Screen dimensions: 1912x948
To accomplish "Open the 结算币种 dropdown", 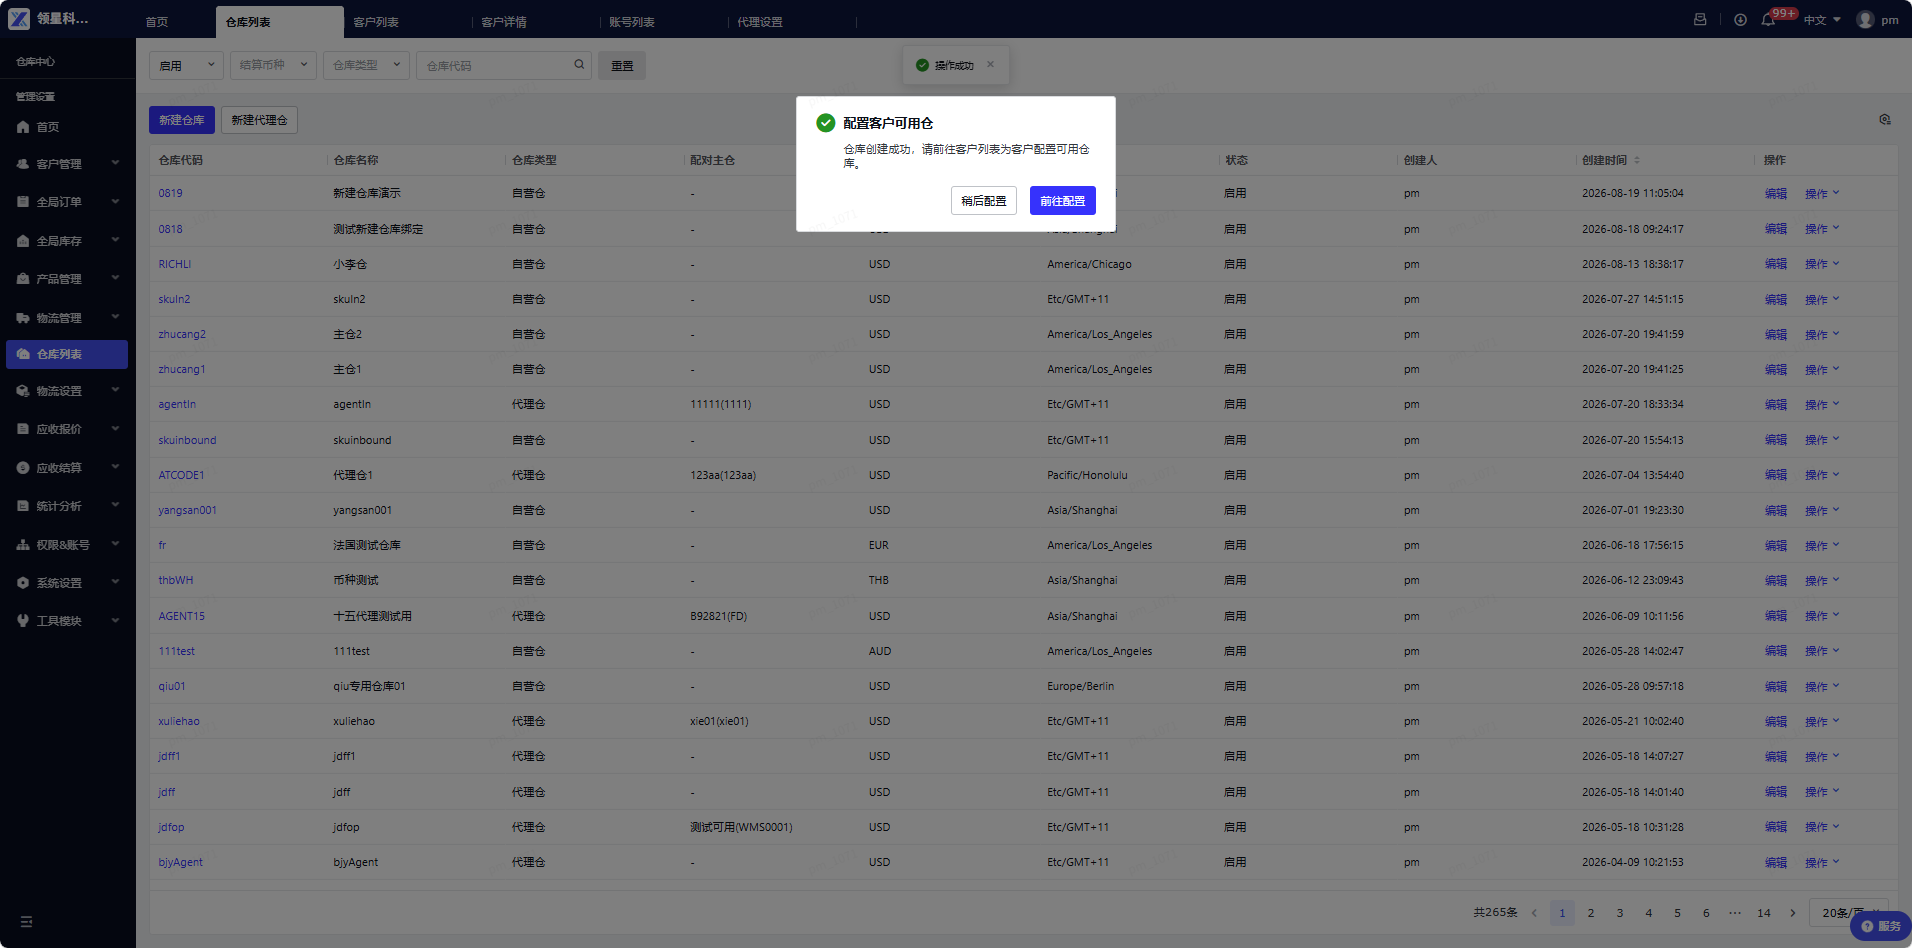I will (273, 65).
